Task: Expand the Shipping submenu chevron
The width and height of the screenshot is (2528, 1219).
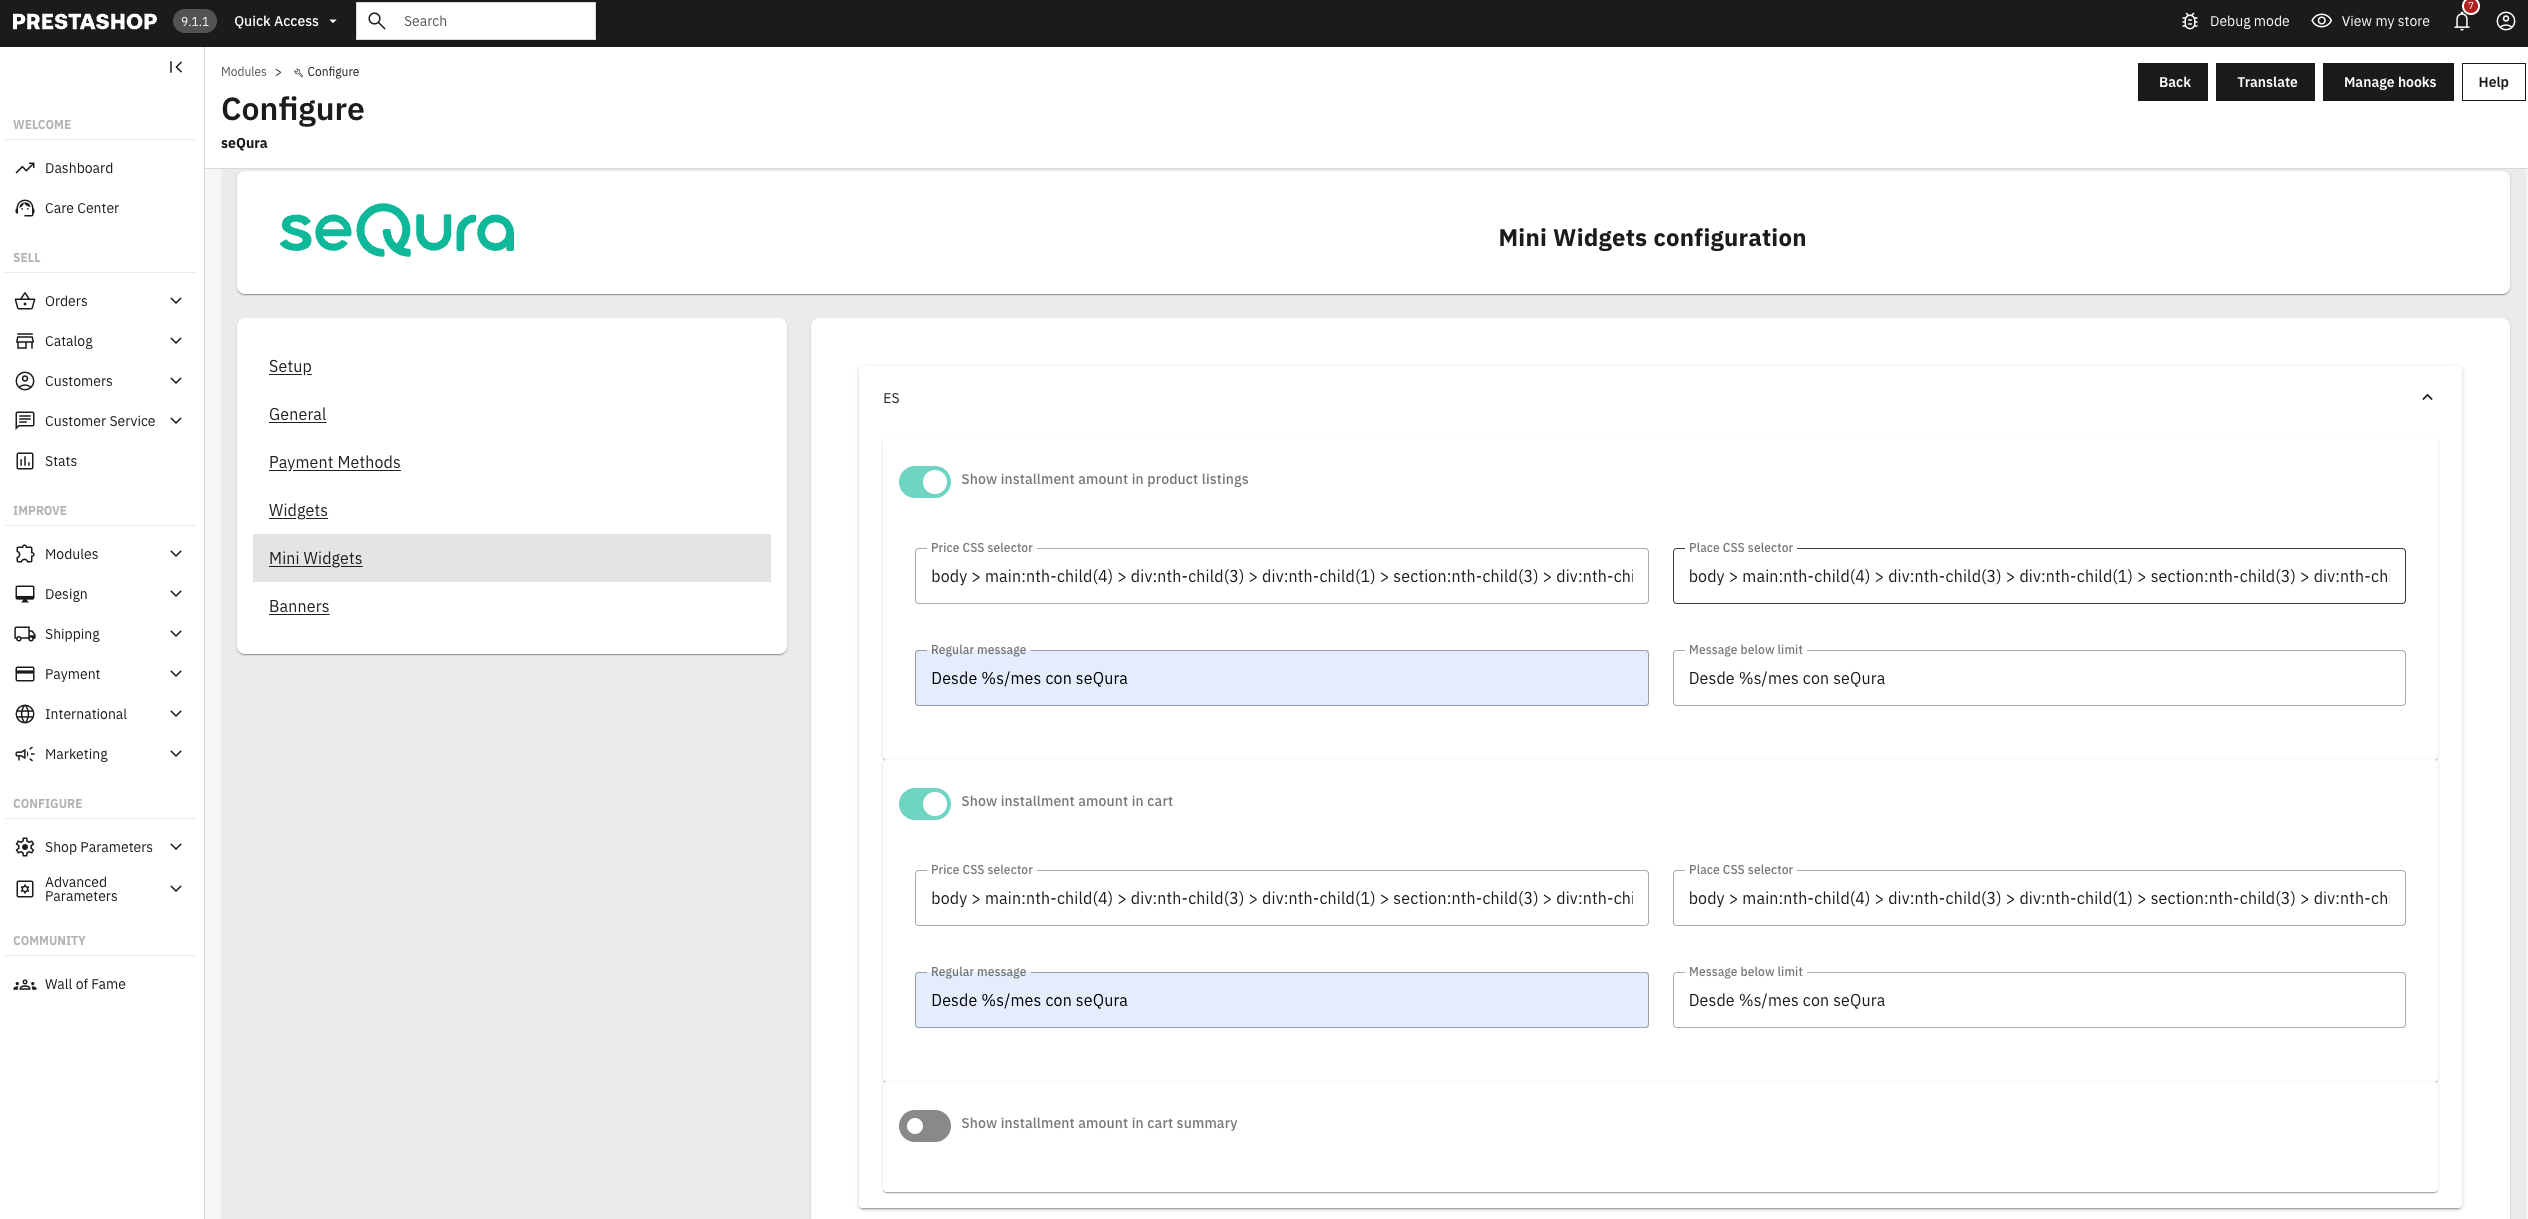Action: 176,634
